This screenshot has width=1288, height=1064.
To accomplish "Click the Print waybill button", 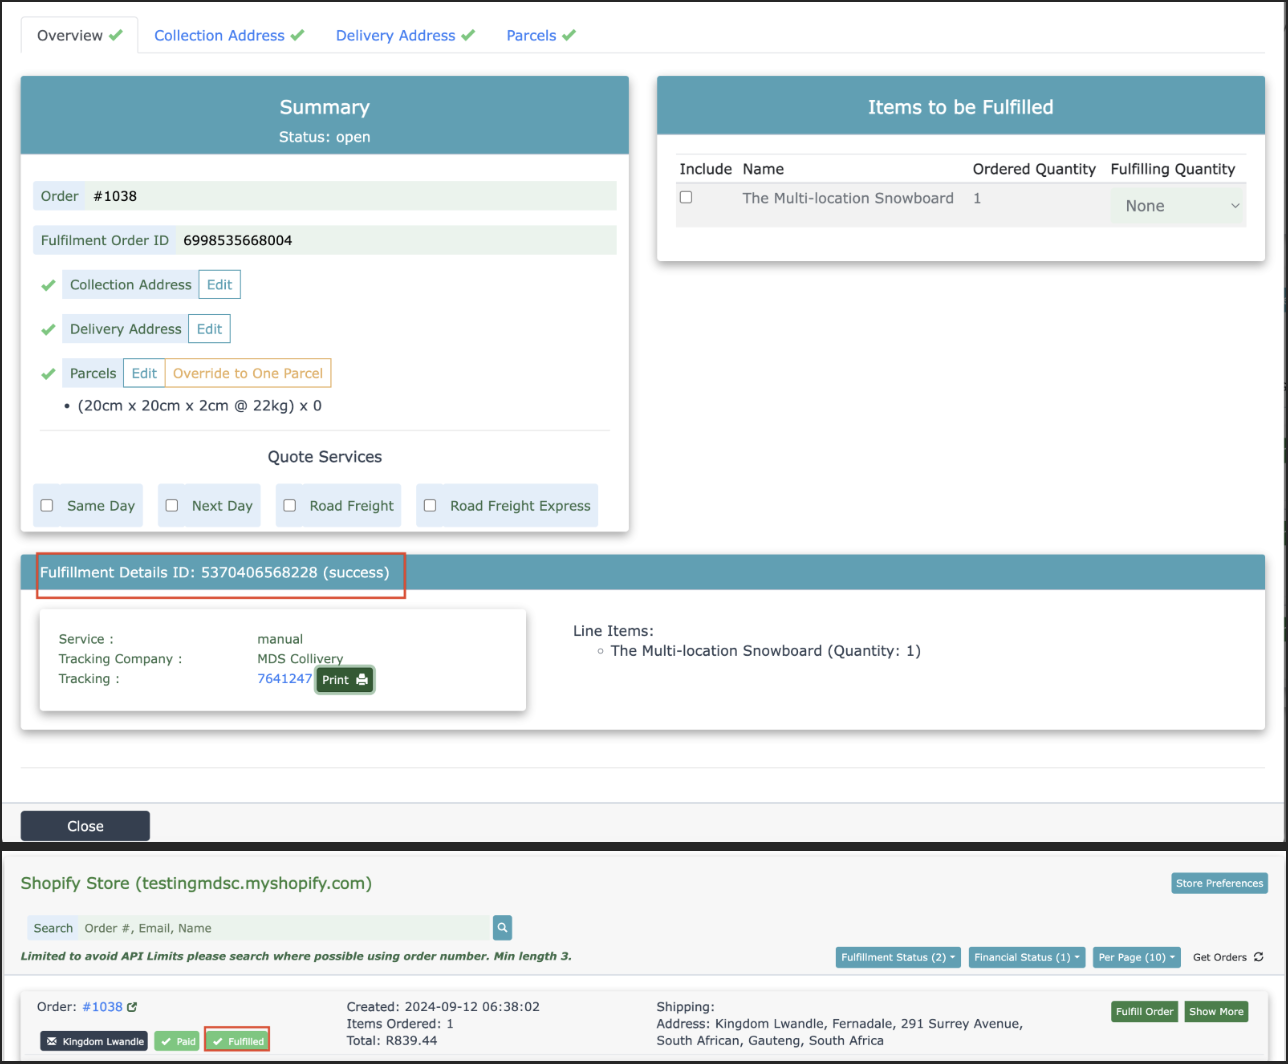I will pos(345,680).
